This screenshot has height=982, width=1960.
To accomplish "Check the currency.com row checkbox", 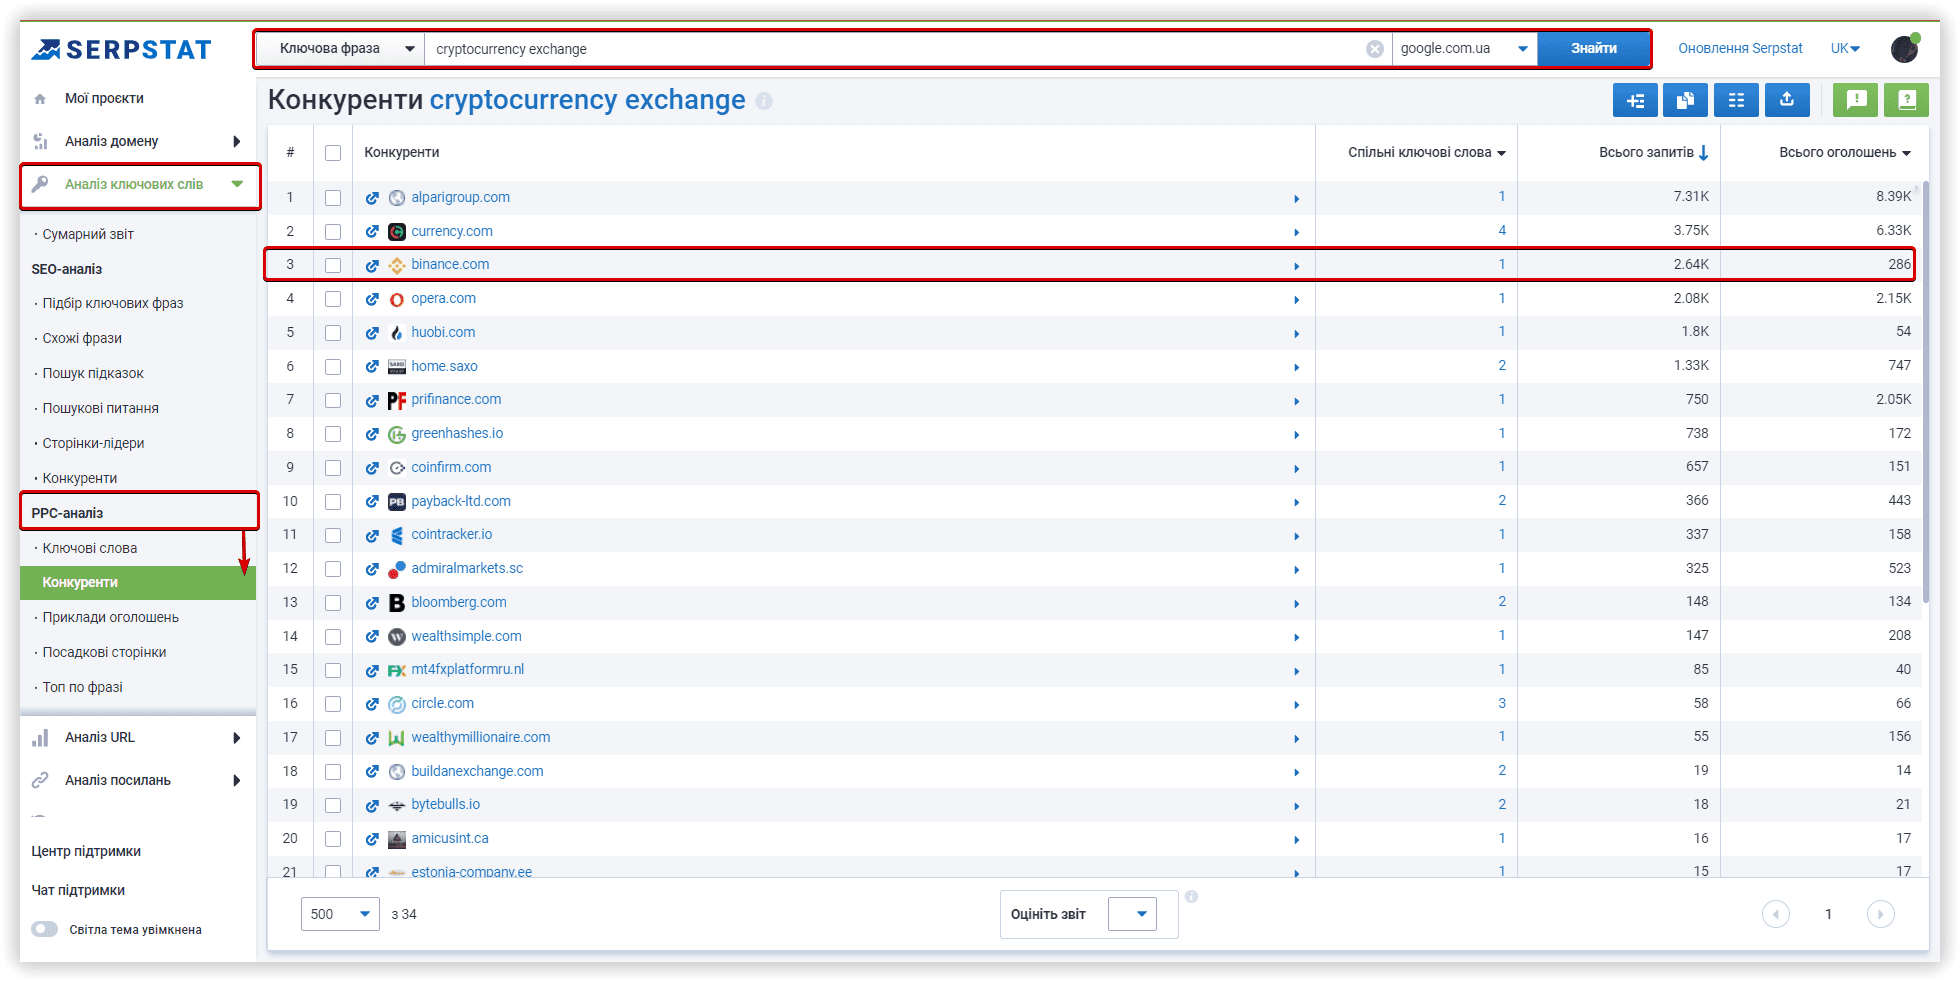I will [333, 232].
